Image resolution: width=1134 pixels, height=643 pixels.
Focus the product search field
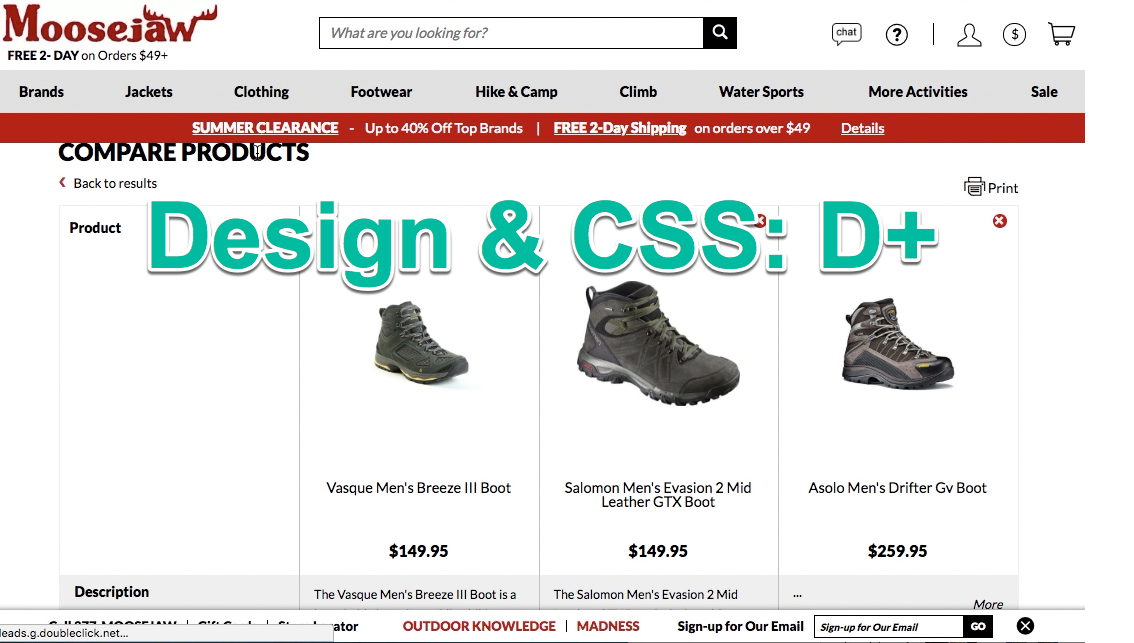coord(511,33)
